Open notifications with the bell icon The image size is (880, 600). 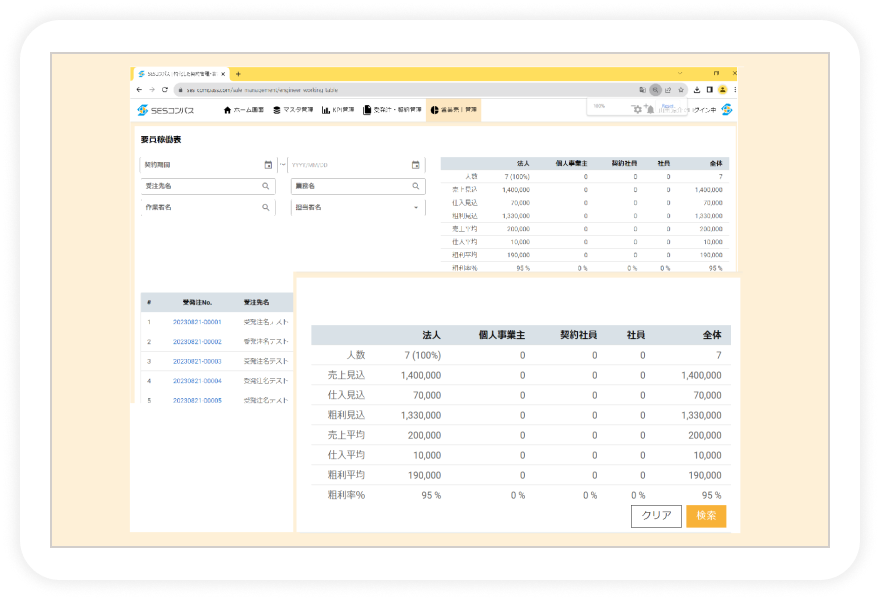coord(650,109)
